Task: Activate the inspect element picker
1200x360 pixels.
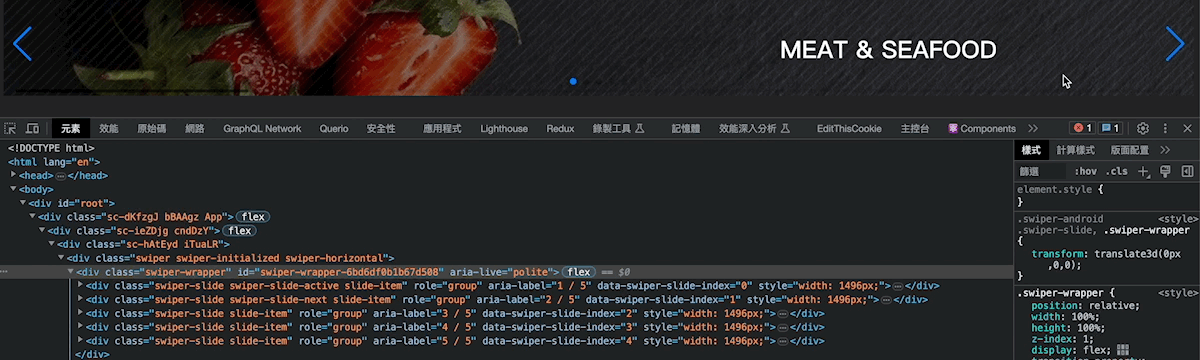Action: coord(11,129)
